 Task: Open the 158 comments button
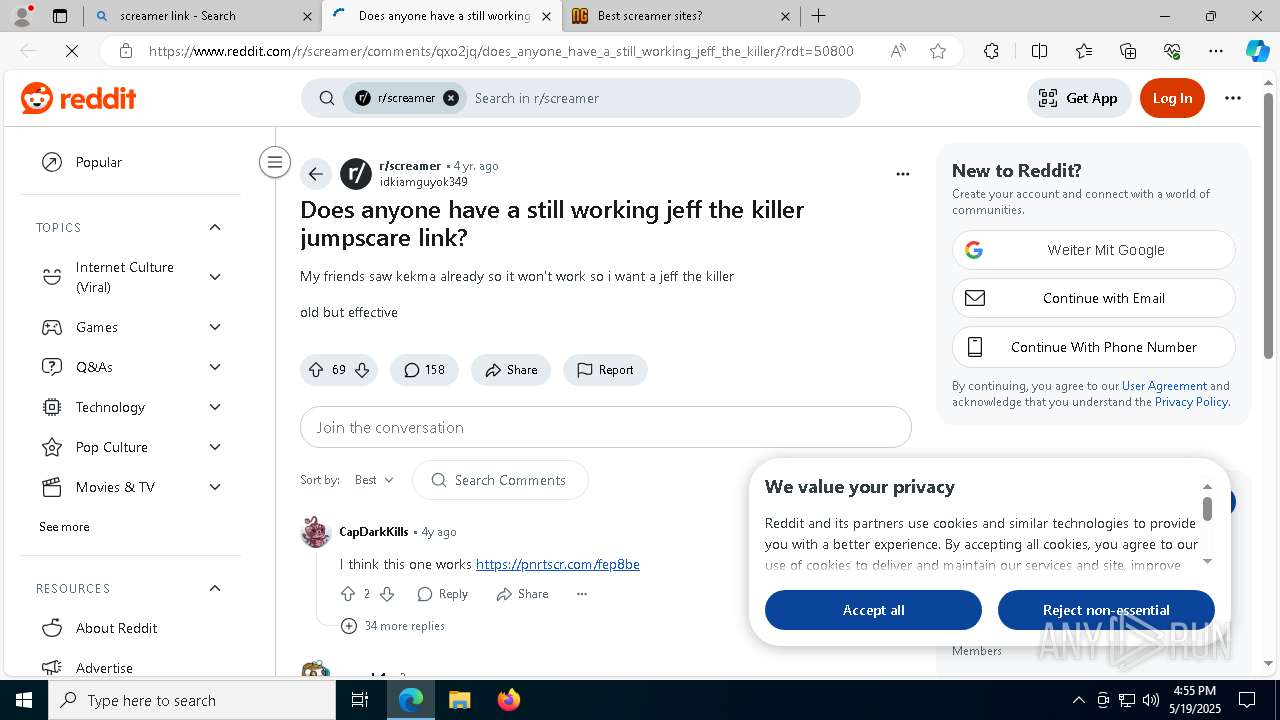[x=424, y=370]
